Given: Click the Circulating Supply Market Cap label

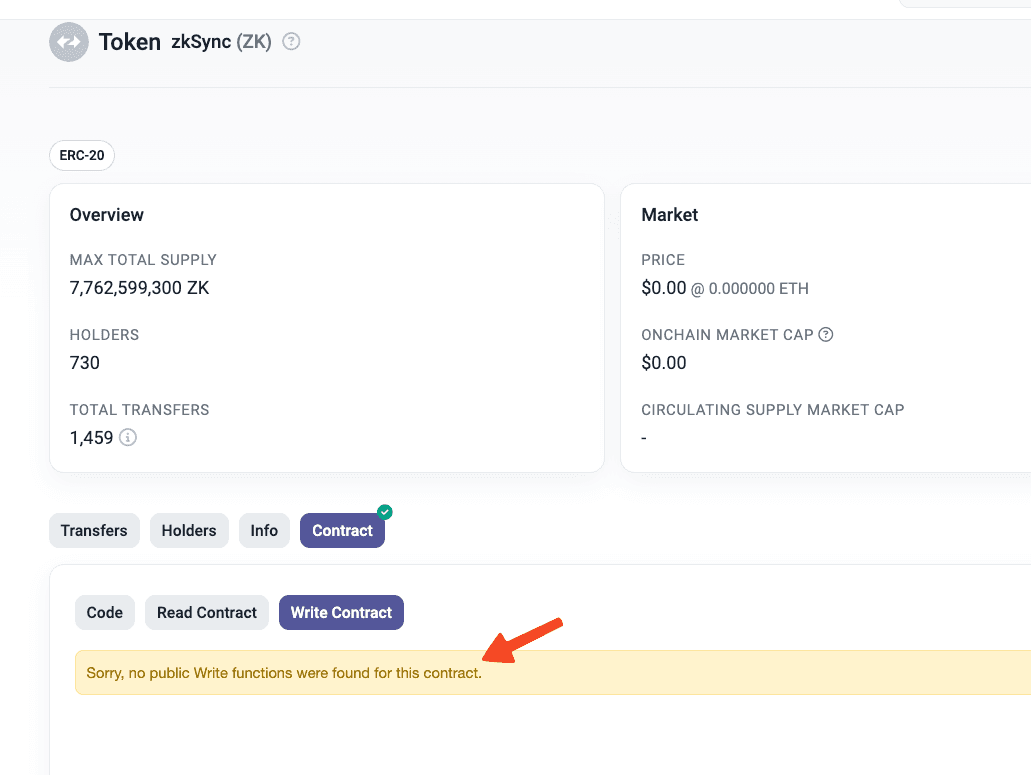Looking at the screenshot, I should tap(773, 410).
